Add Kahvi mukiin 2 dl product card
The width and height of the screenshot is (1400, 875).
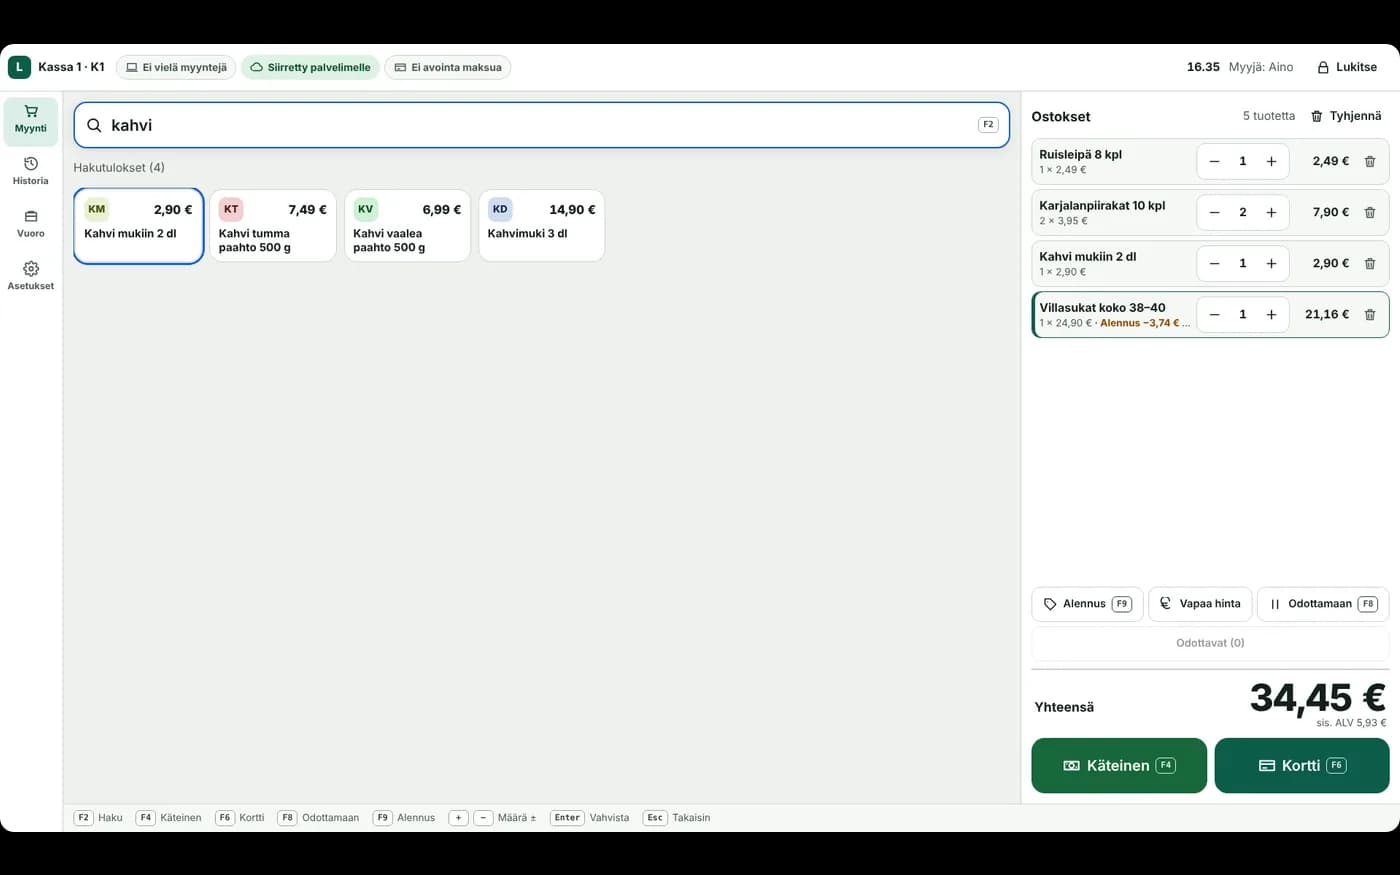(139, 226)
